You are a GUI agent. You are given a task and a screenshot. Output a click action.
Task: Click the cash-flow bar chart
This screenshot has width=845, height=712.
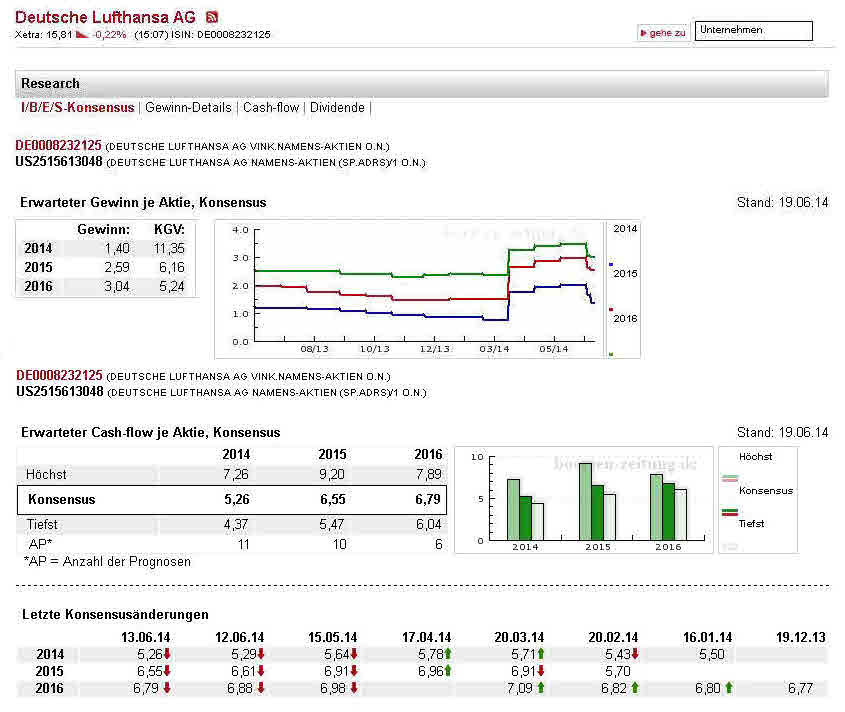click(584, 500)
